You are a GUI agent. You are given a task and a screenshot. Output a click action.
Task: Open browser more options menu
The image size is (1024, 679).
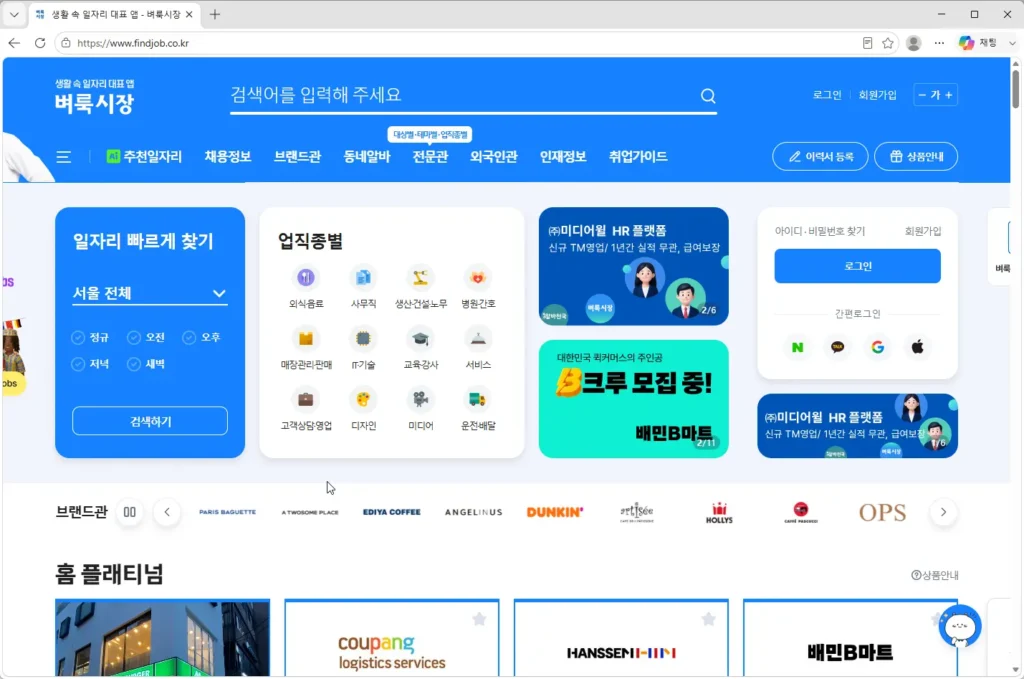click(939, 43)
